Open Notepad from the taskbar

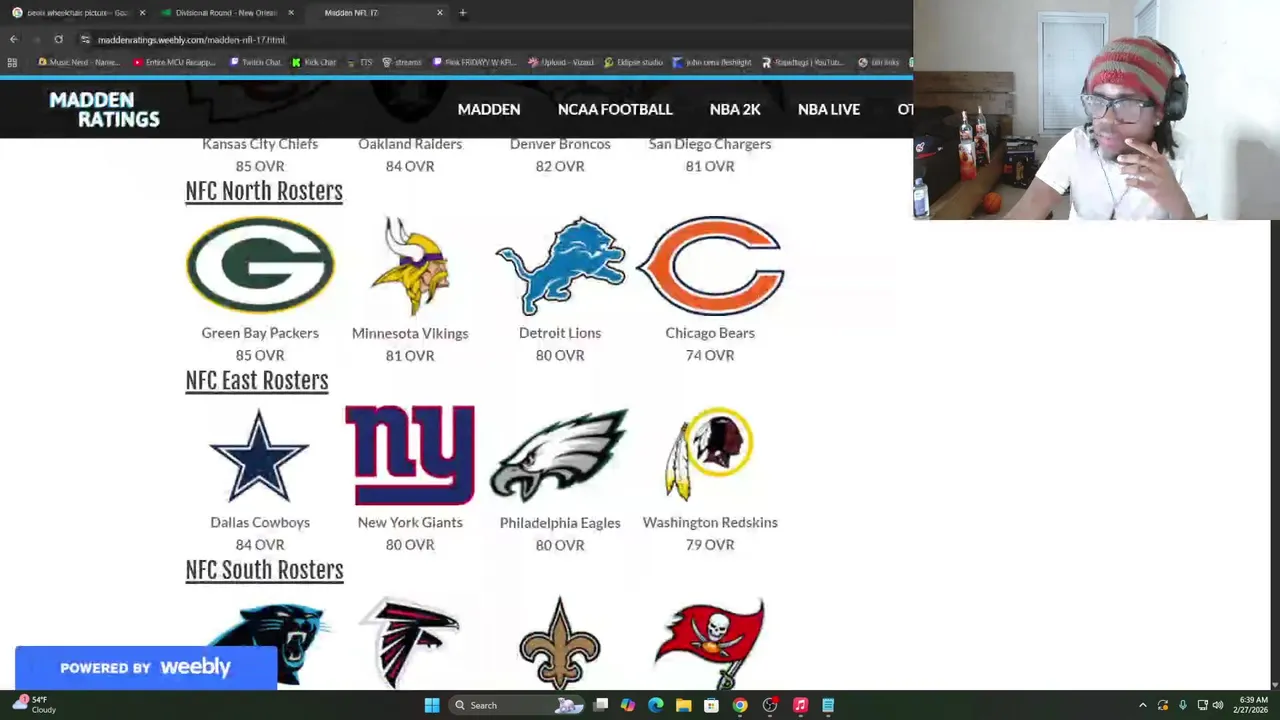click(828, 705)
